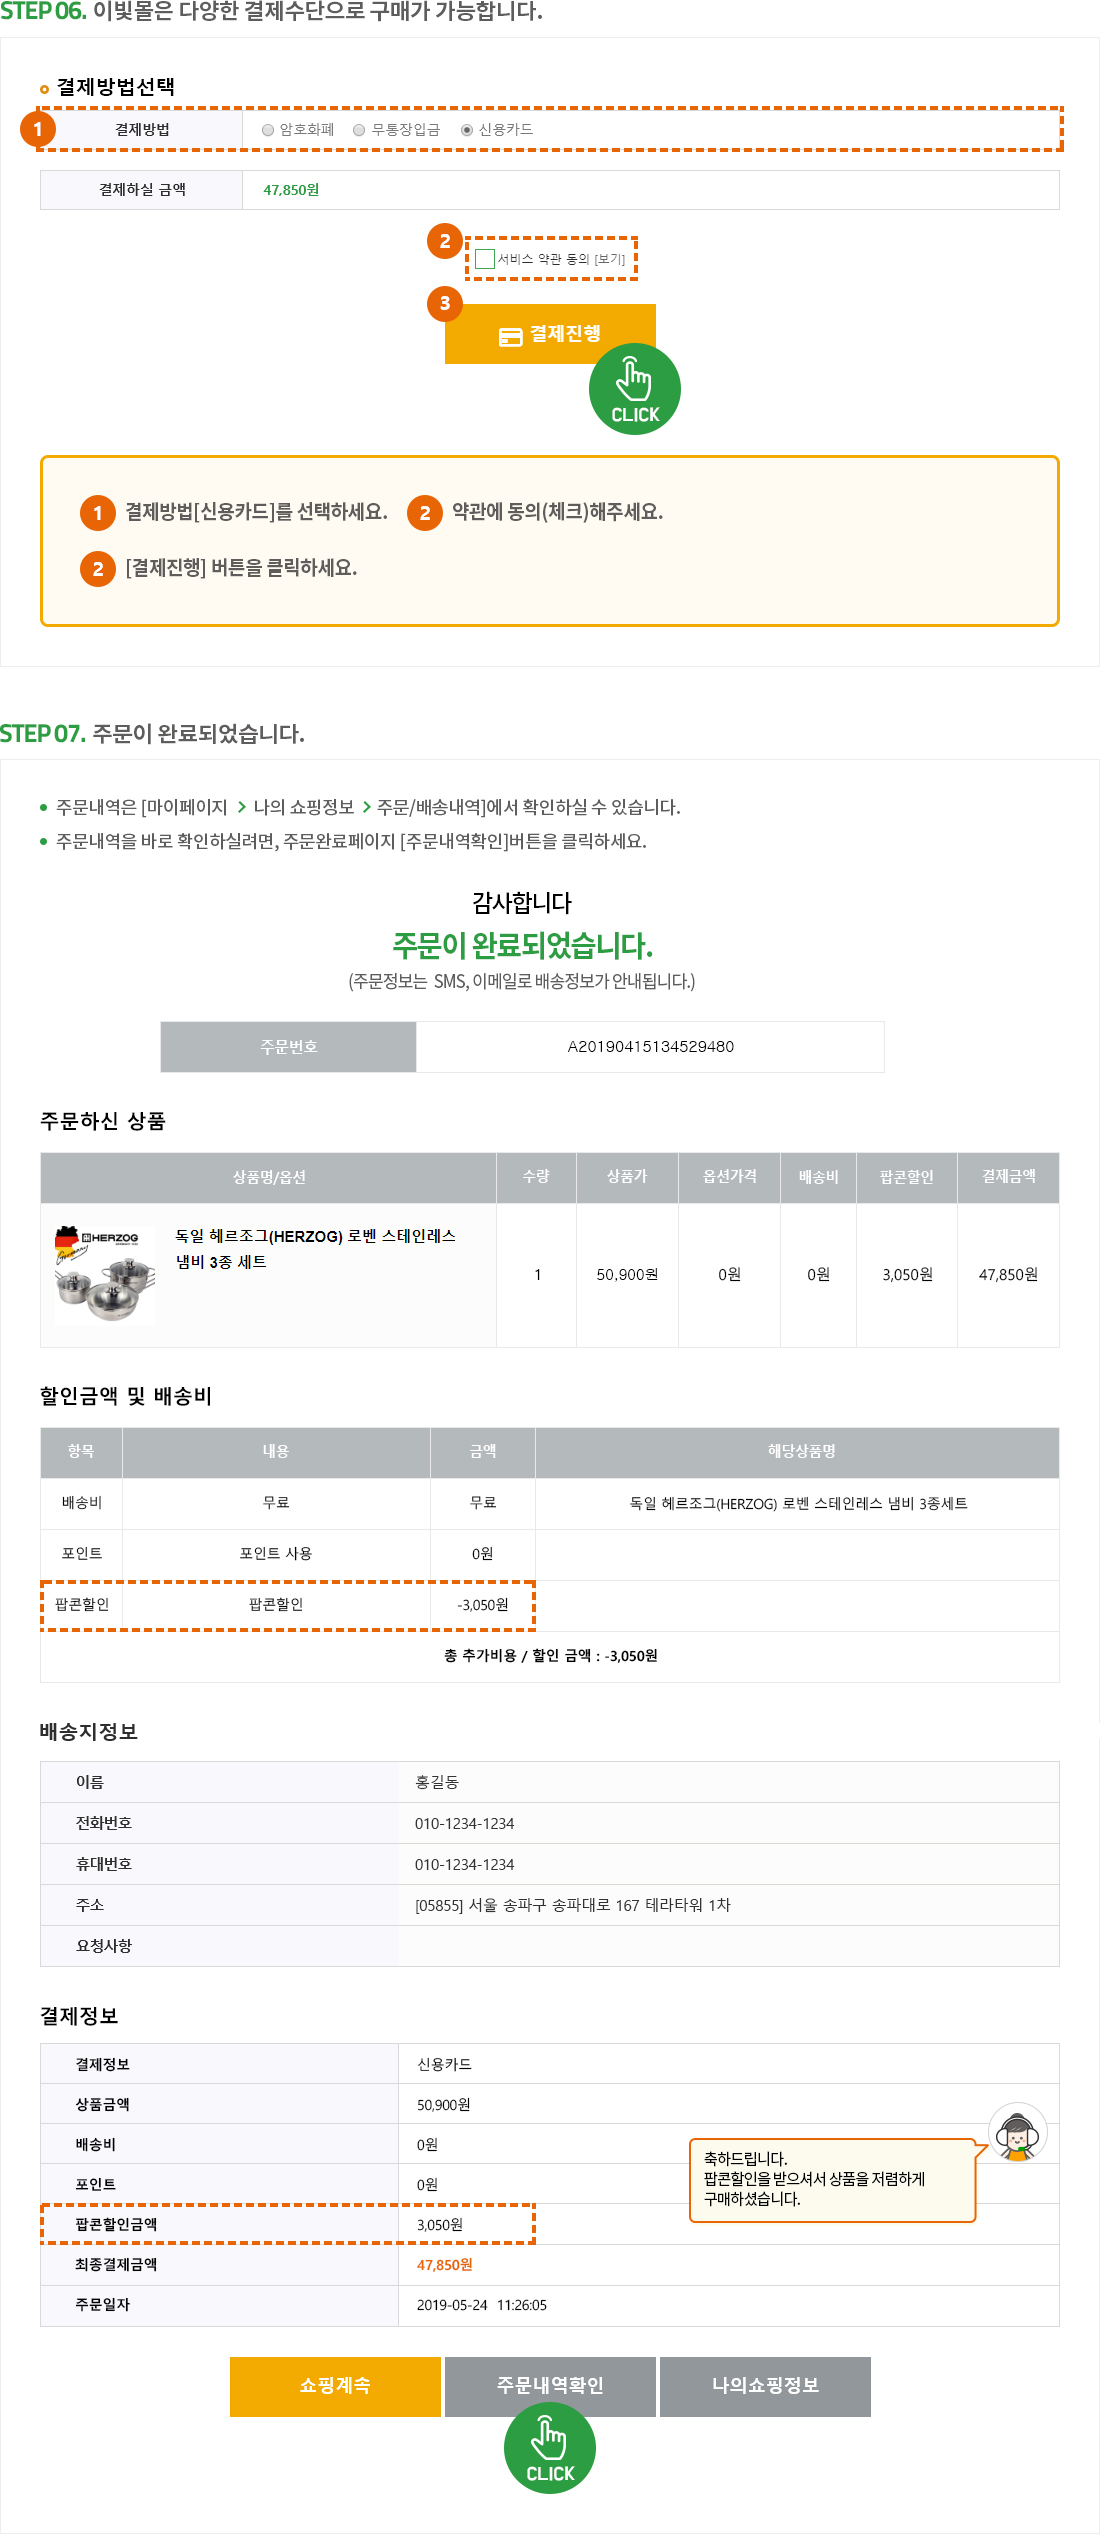Click the 결제진행 payment button
Viewport: 1100px width, 2534px height.
[x=550, y=334]
